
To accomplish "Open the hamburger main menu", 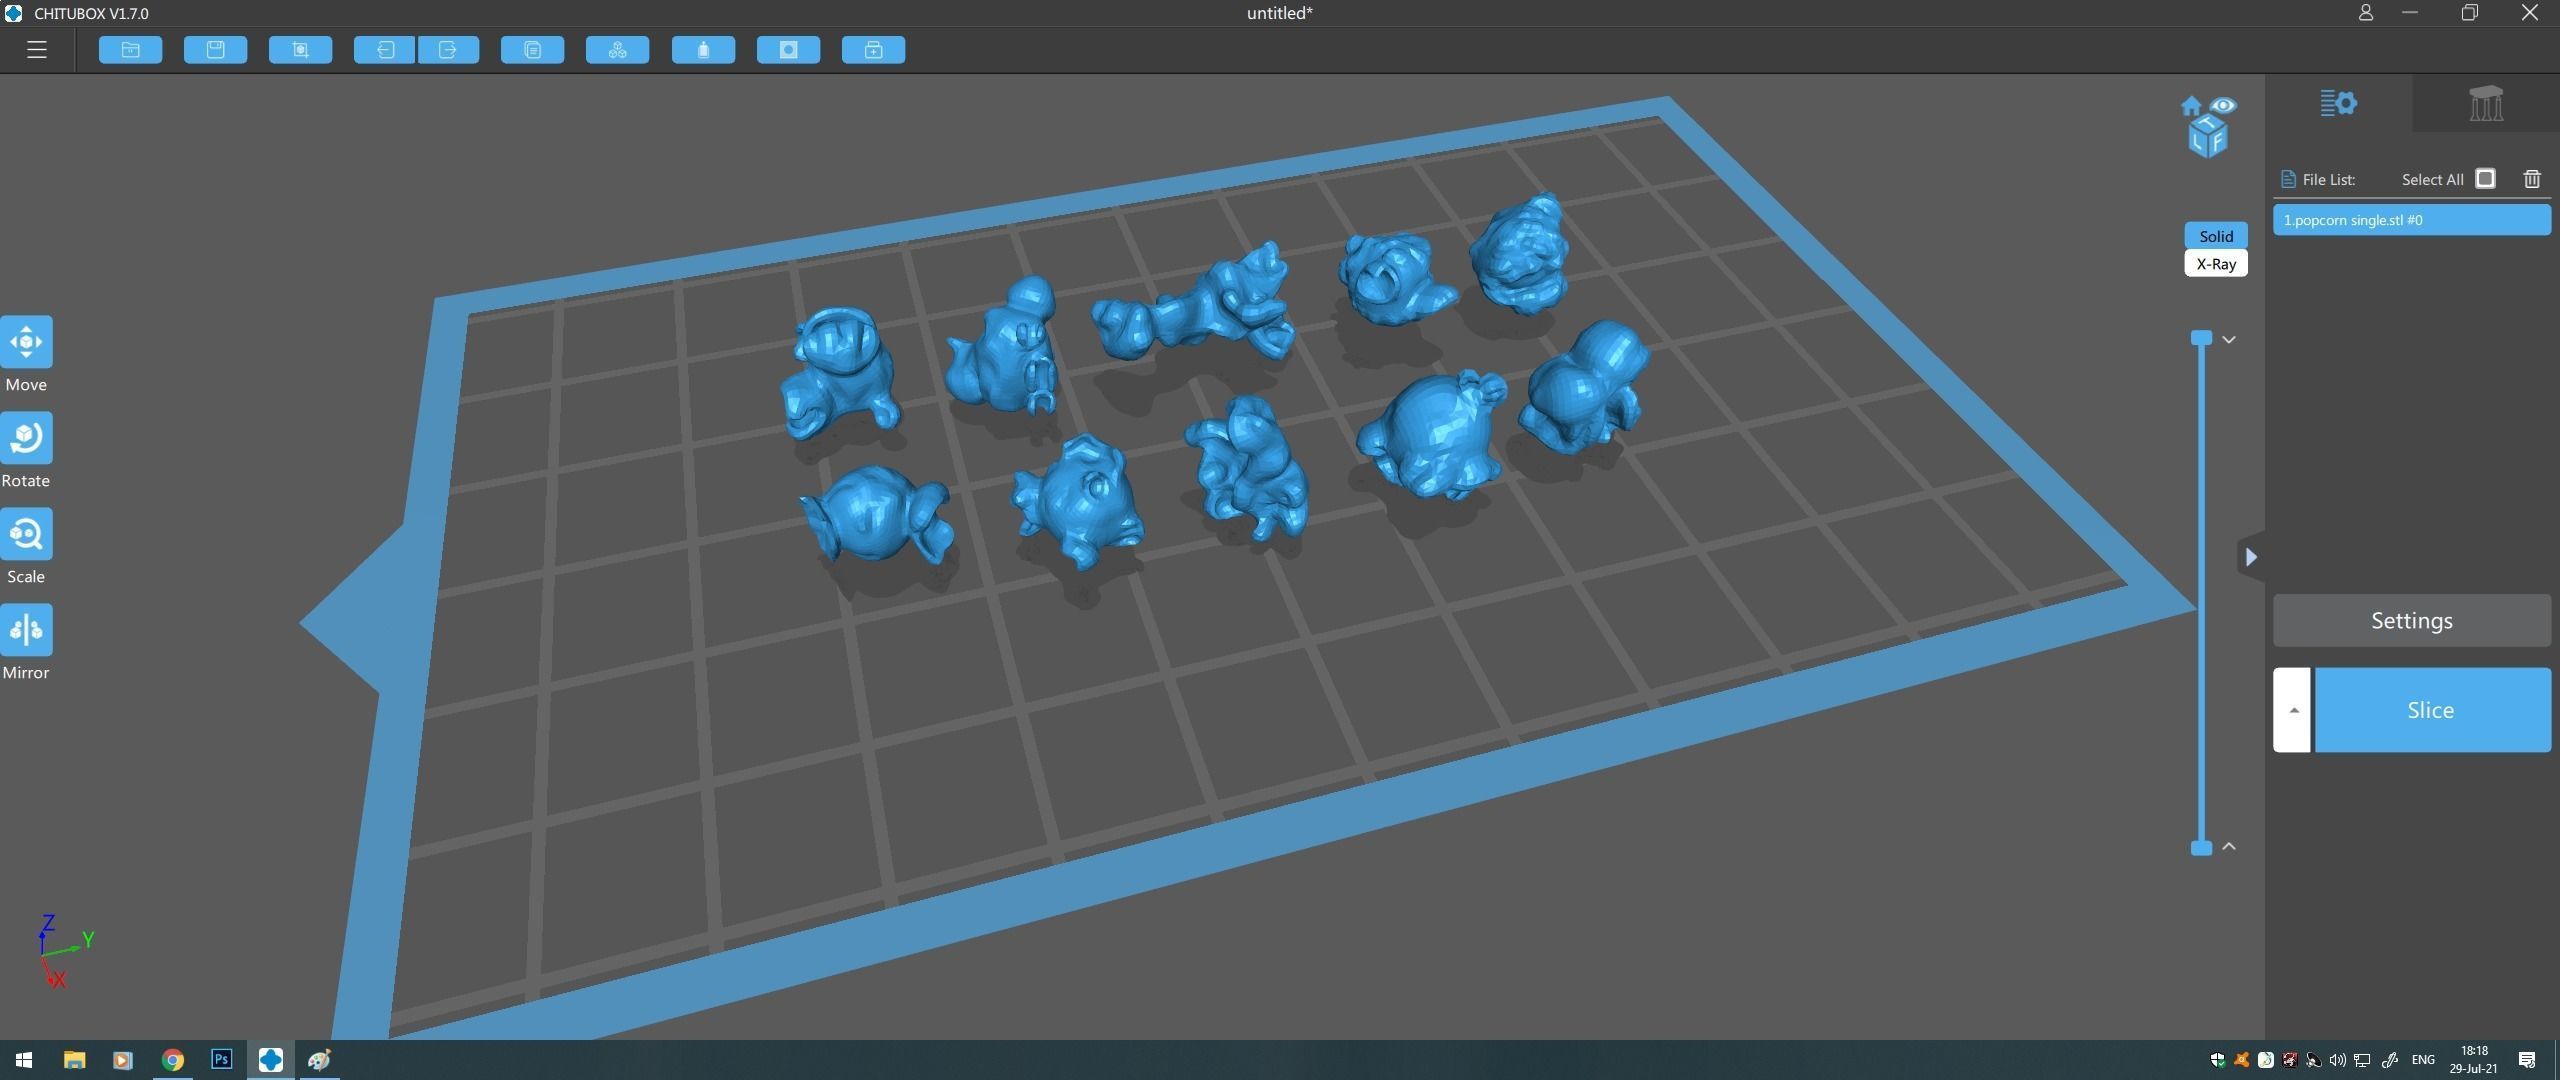I will click(x=37, y=50).
